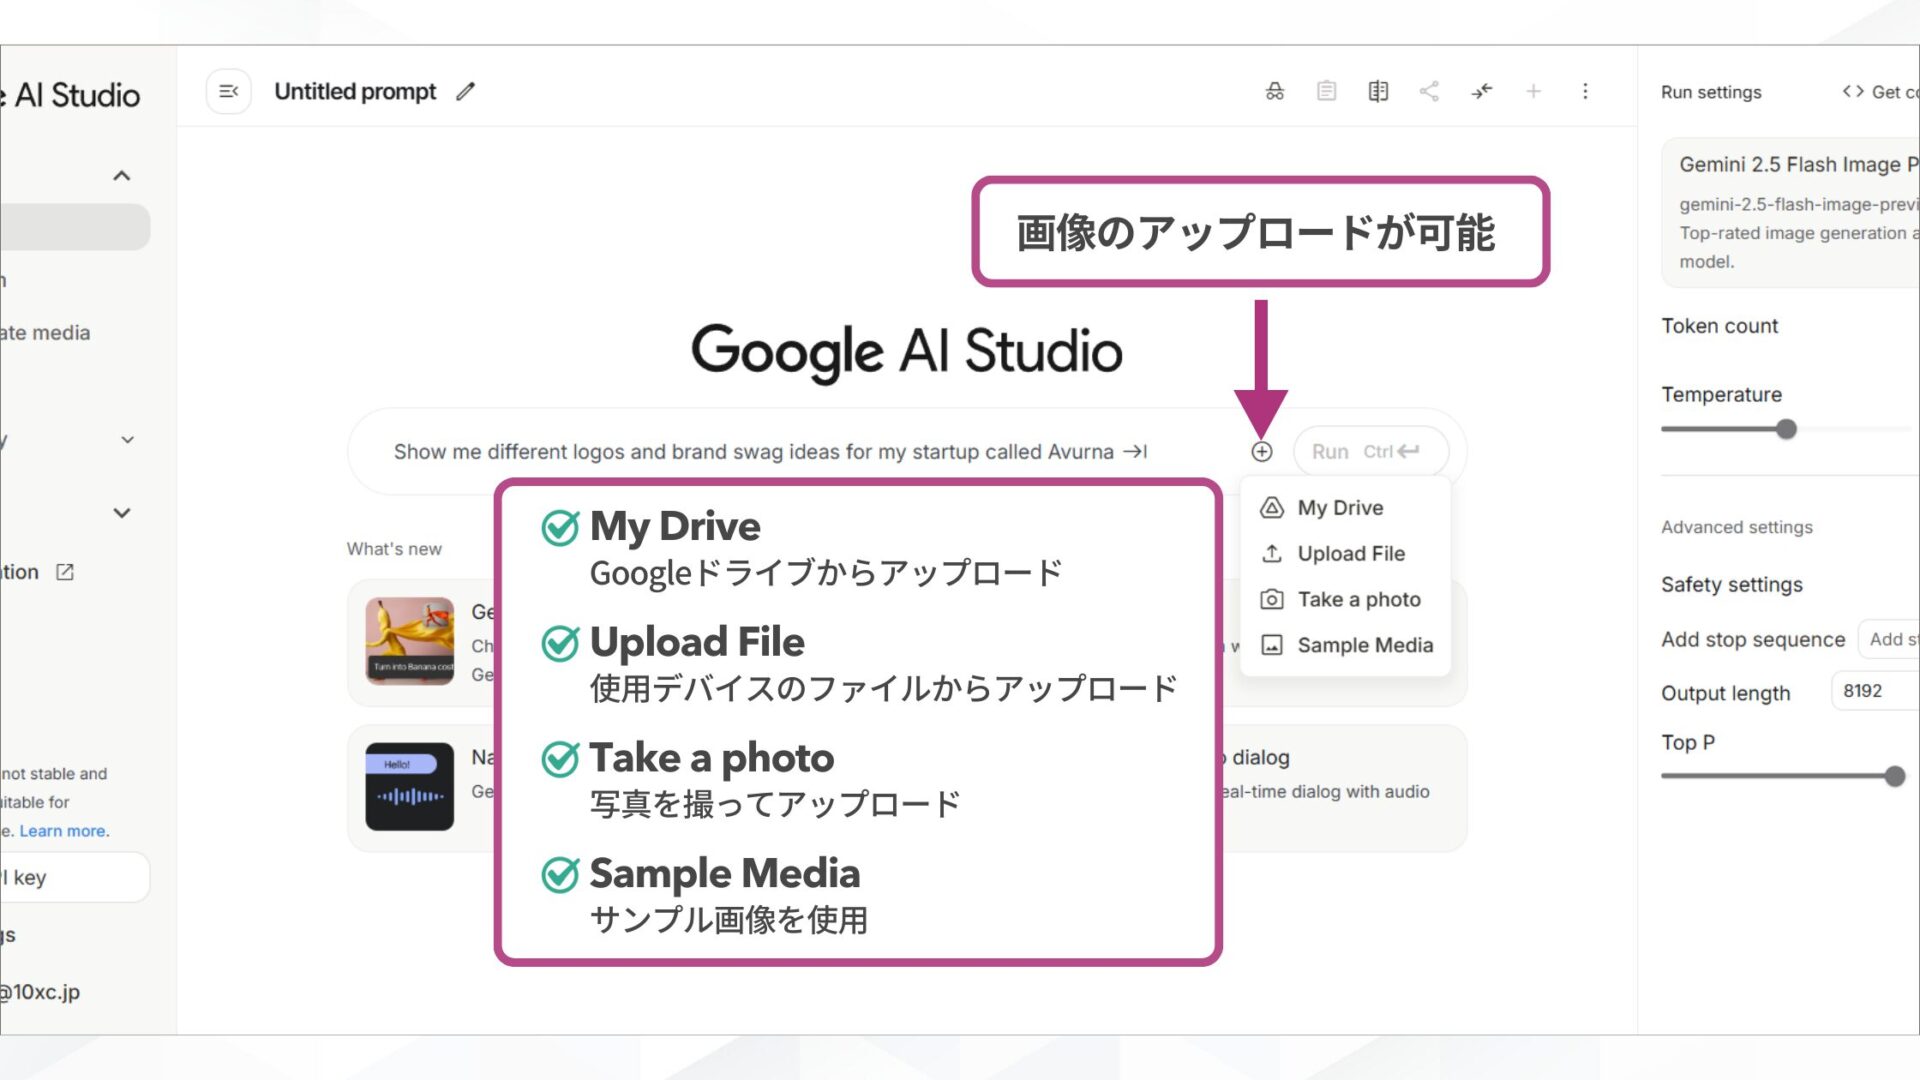Open compare mode side-by-side icon
1920x1080 pixels.
[x=1378, y=91]
